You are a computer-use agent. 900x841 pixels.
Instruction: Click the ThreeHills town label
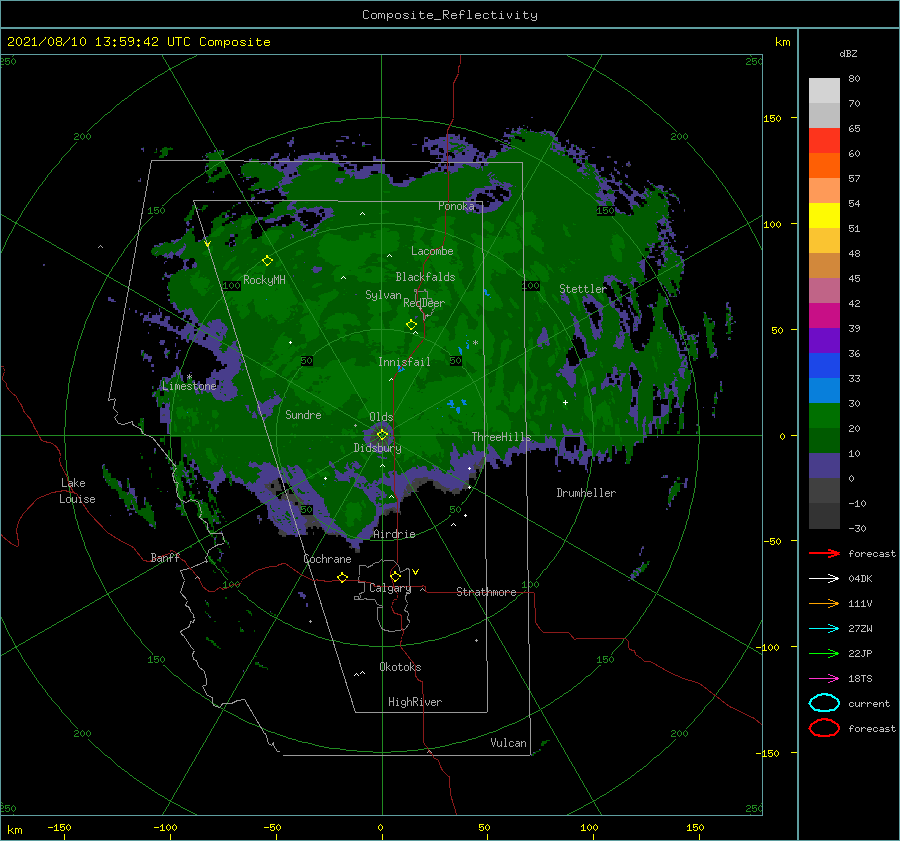click(x=501, y=437)
